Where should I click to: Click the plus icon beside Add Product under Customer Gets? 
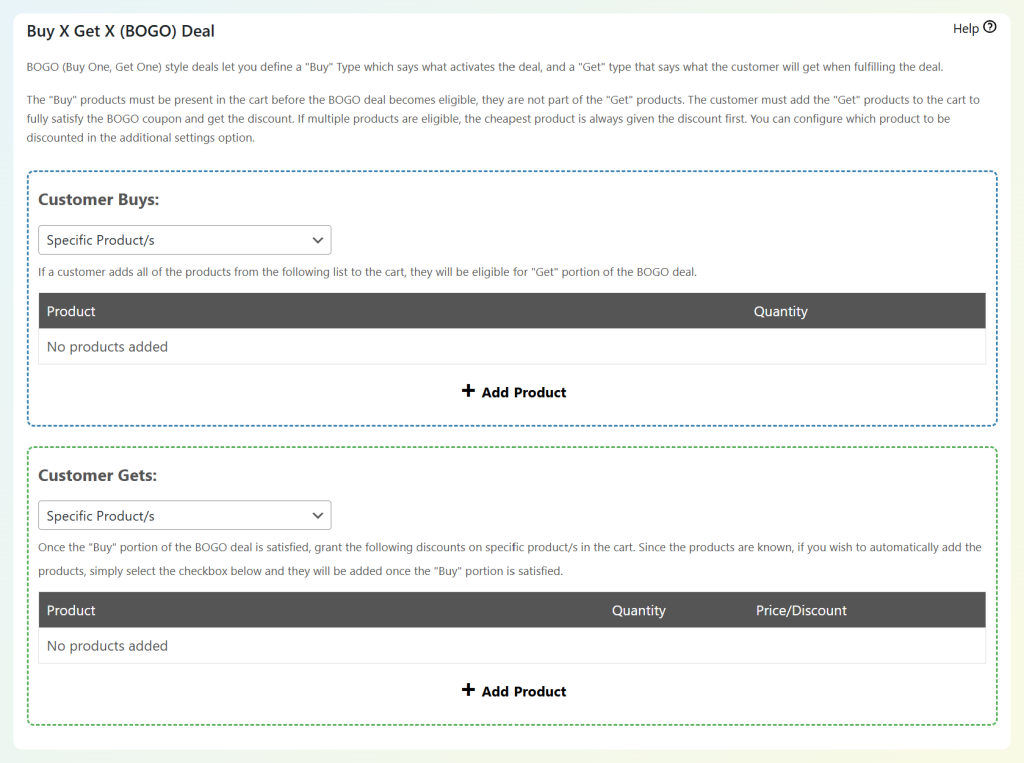tap(469, 690)
